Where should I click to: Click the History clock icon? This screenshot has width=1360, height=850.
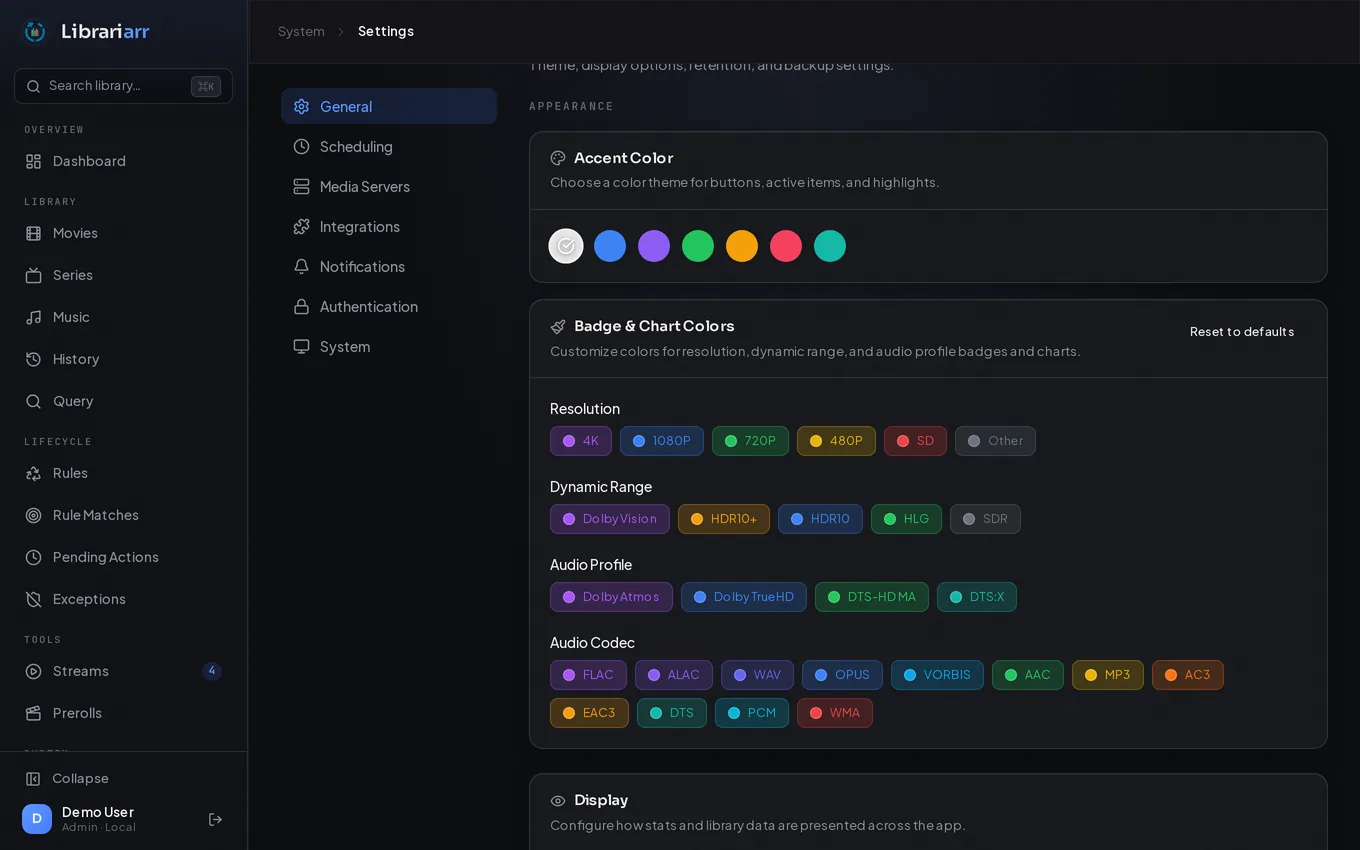point(33,359)
